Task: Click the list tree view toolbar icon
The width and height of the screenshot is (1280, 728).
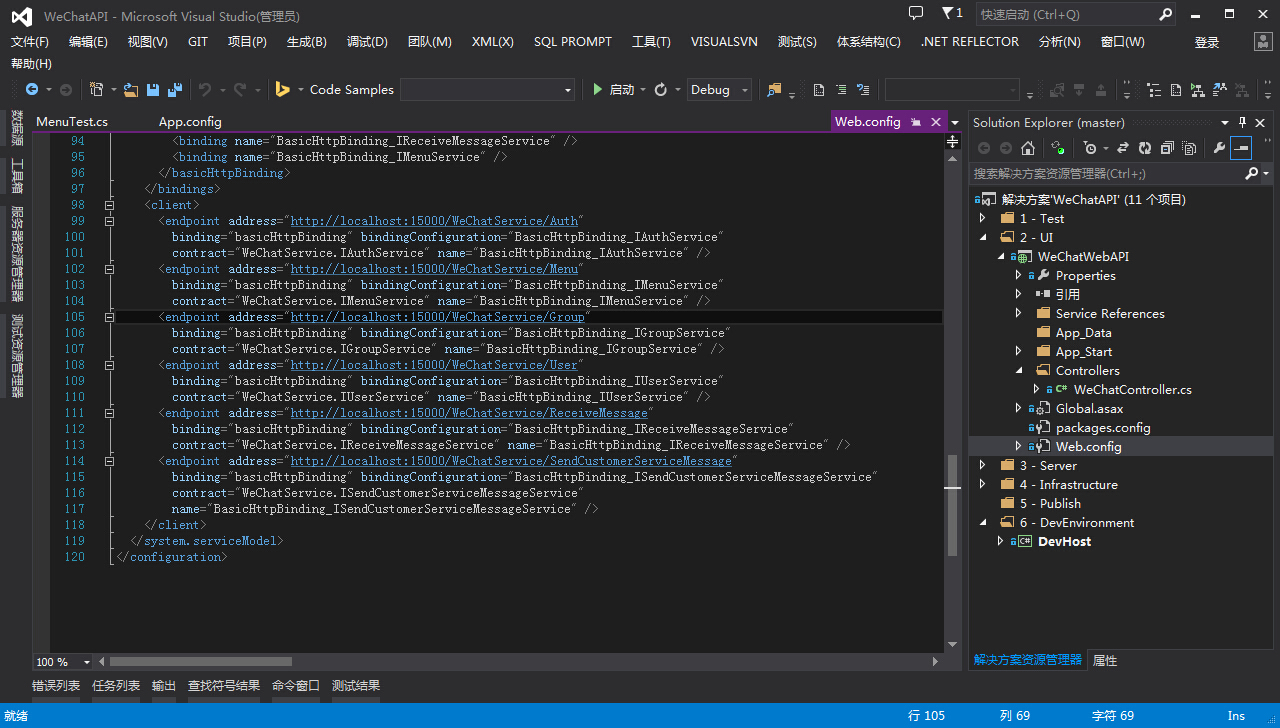Action: (x=1153, y=89)
